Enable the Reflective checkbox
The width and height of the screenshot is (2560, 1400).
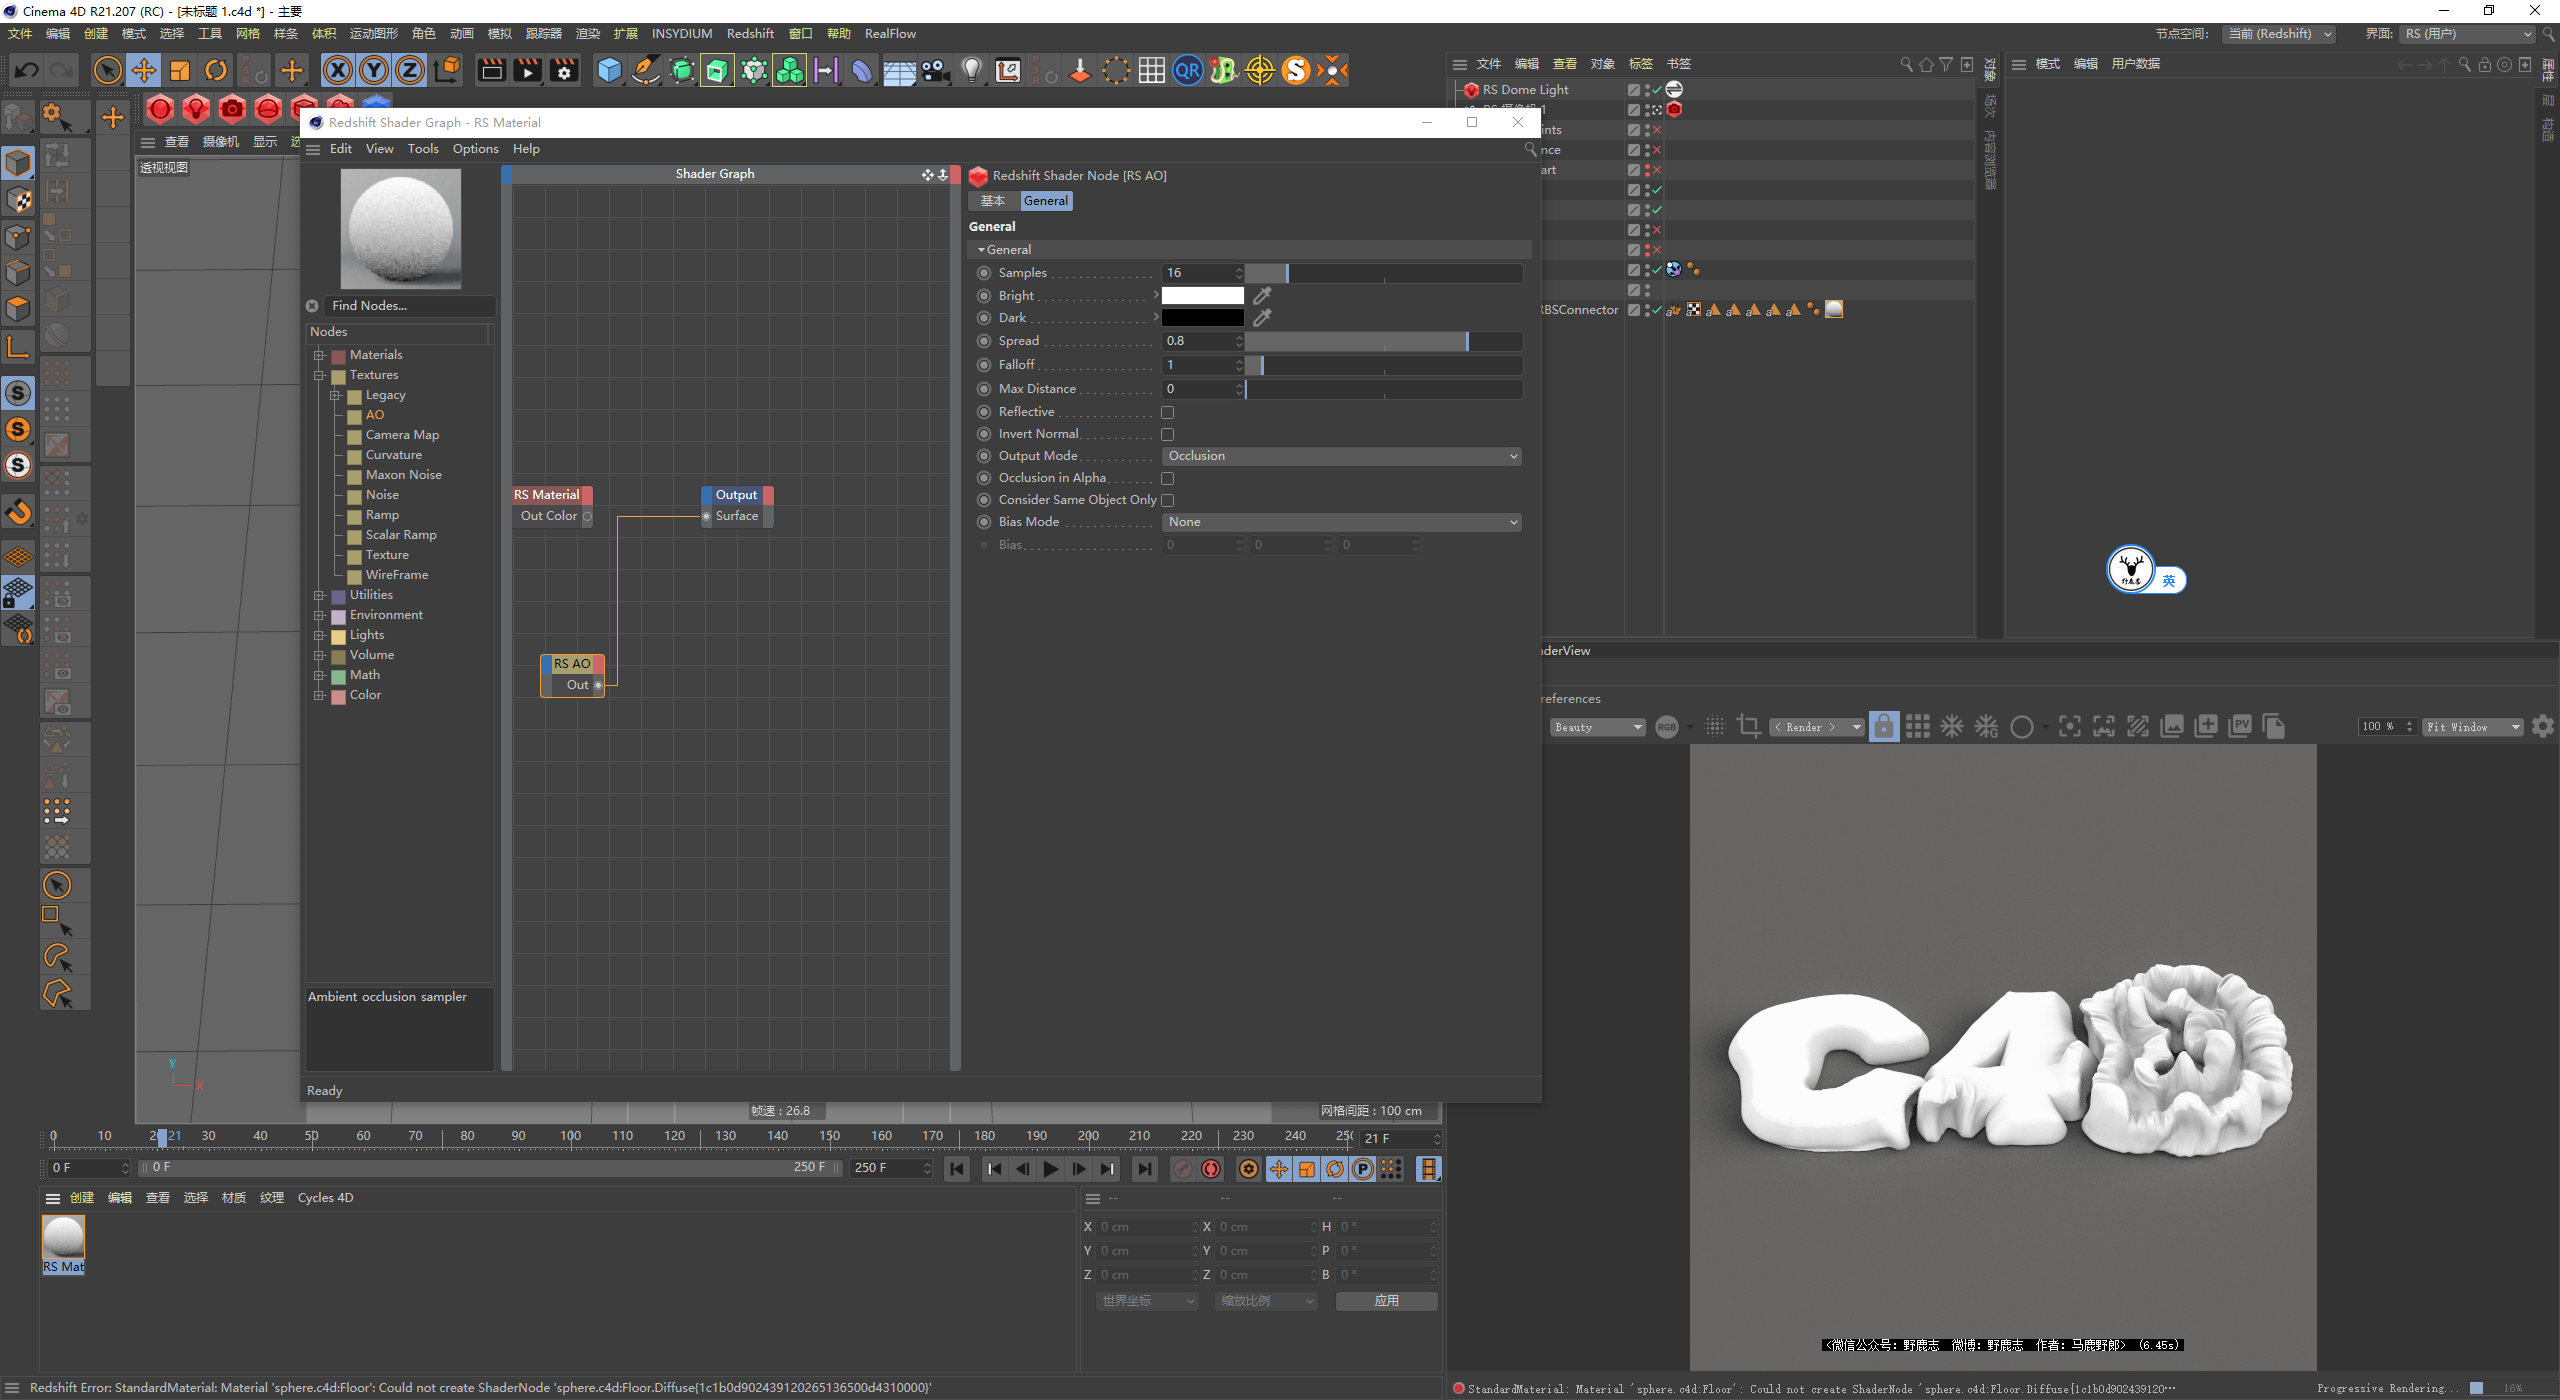click(x=1167, y=412)
